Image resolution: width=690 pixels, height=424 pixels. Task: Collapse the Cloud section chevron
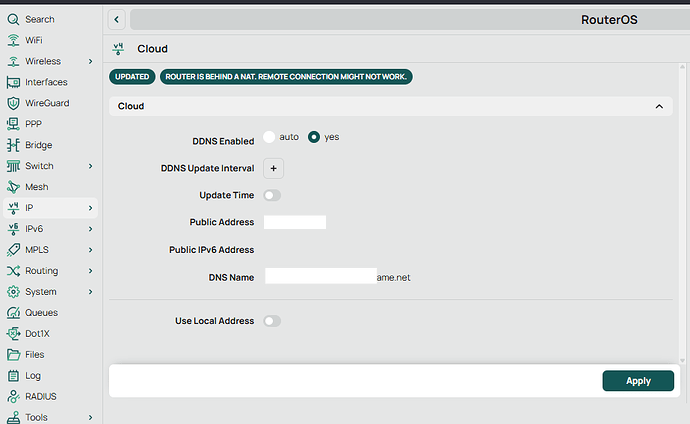659,106
